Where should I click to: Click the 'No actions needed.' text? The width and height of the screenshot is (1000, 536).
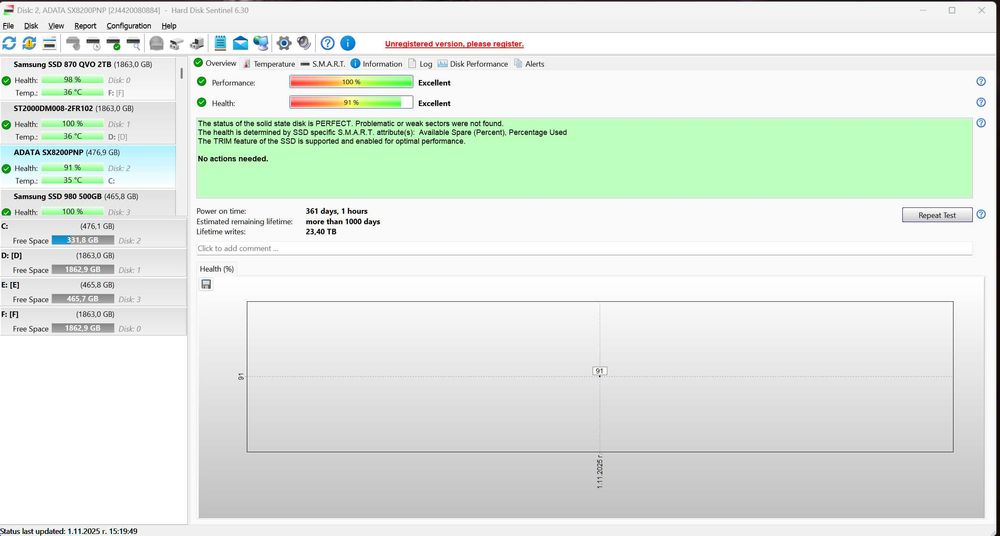[233, 159]
